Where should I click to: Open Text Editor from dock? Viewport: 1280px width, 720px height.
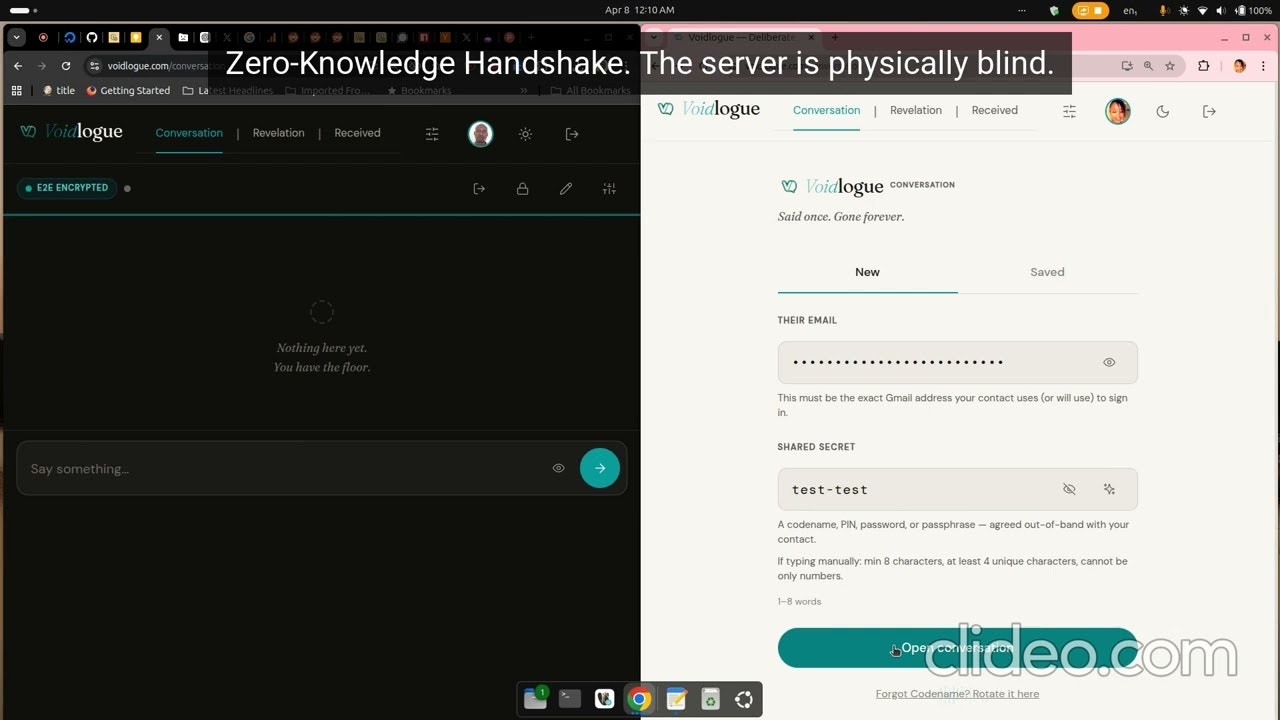676,699
